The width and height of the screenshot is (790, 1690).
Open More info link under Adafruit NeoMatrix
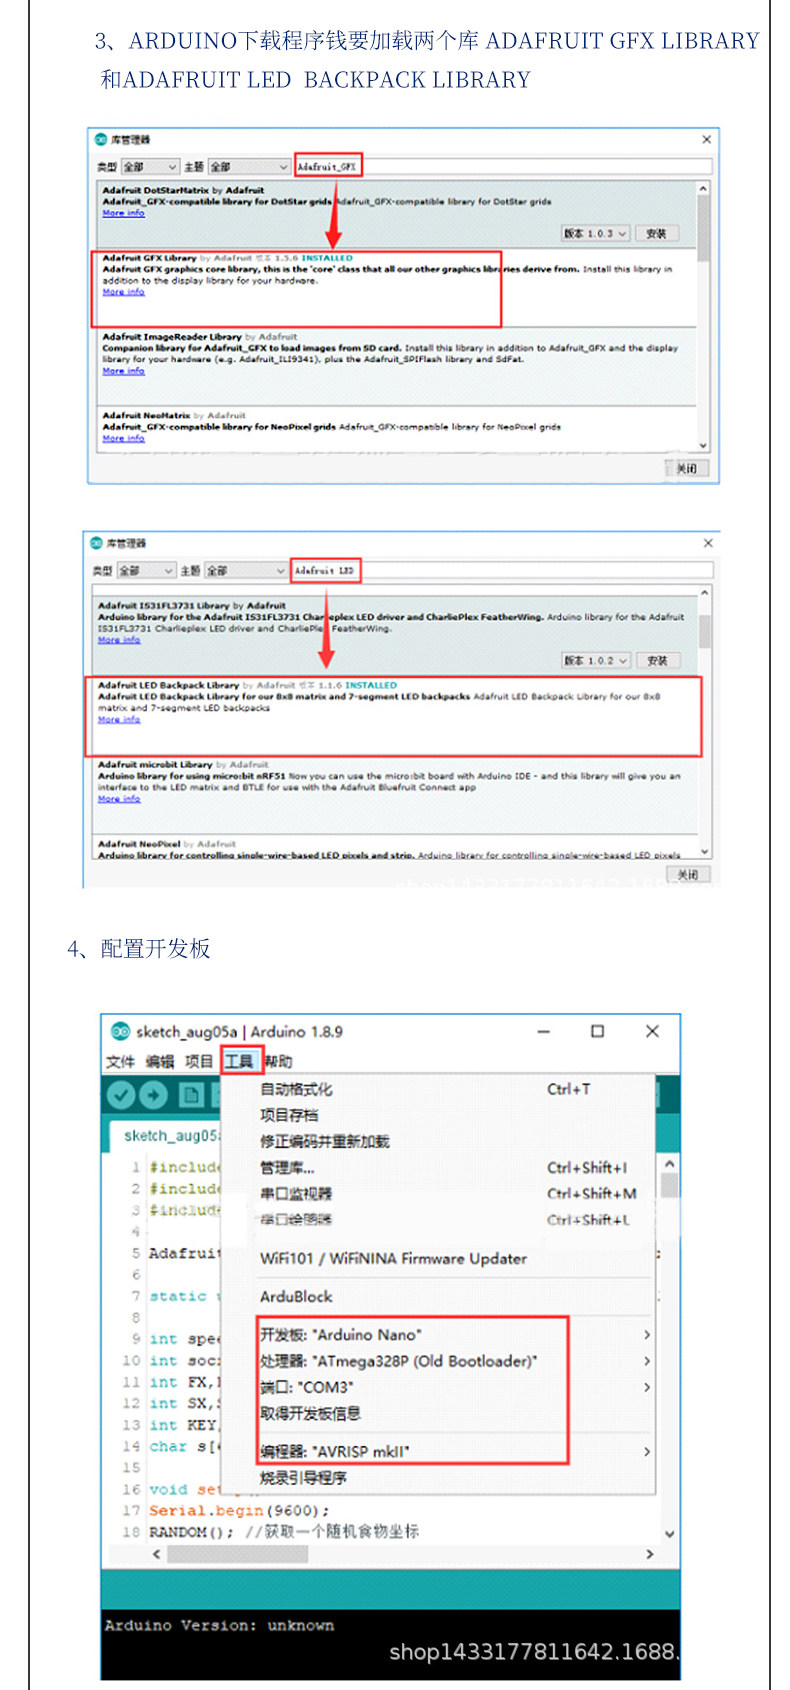pyautogui.click(x=123, y=438)
